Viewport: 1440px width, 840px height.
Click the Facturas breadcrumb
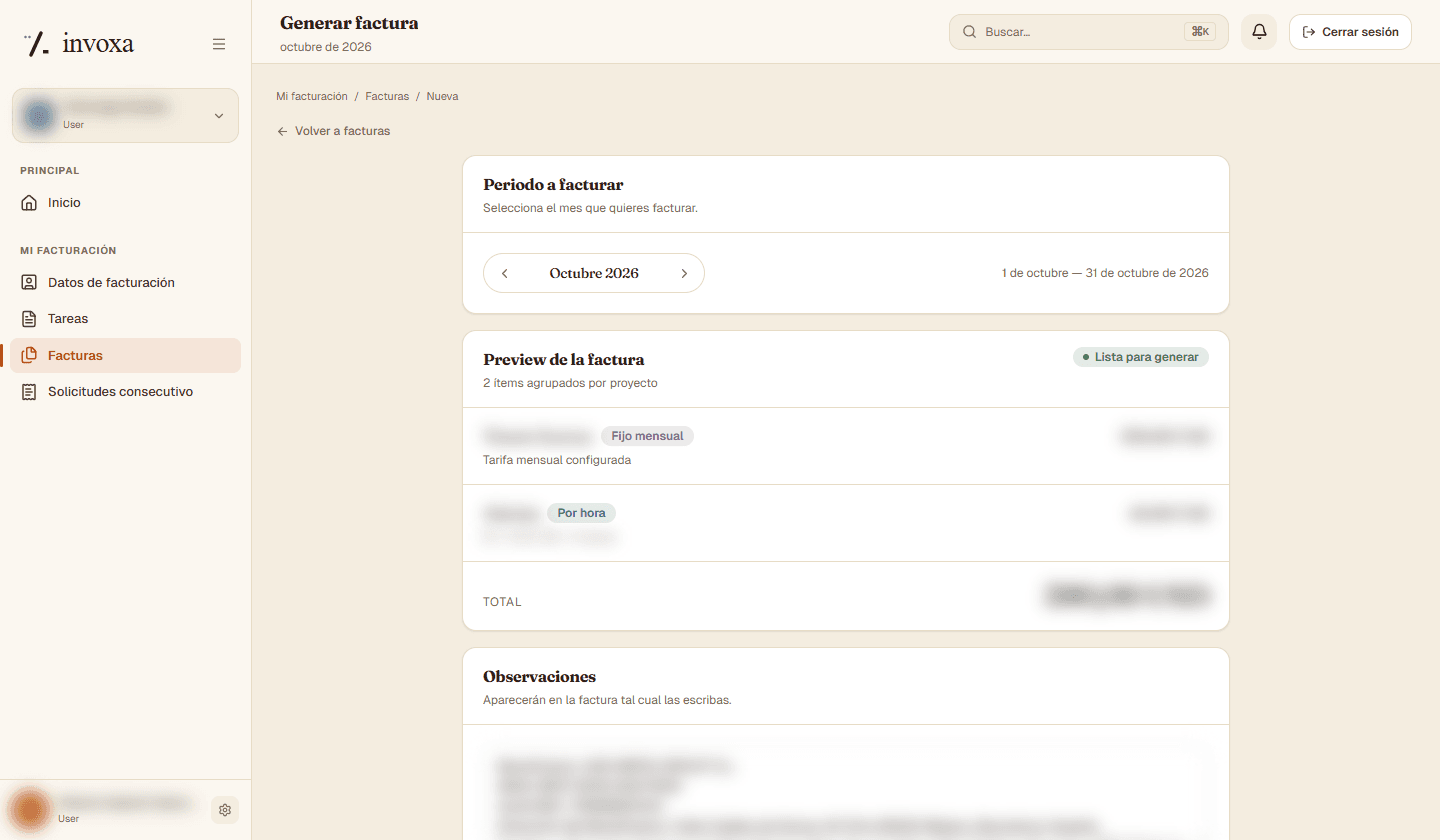click(387, 96)
